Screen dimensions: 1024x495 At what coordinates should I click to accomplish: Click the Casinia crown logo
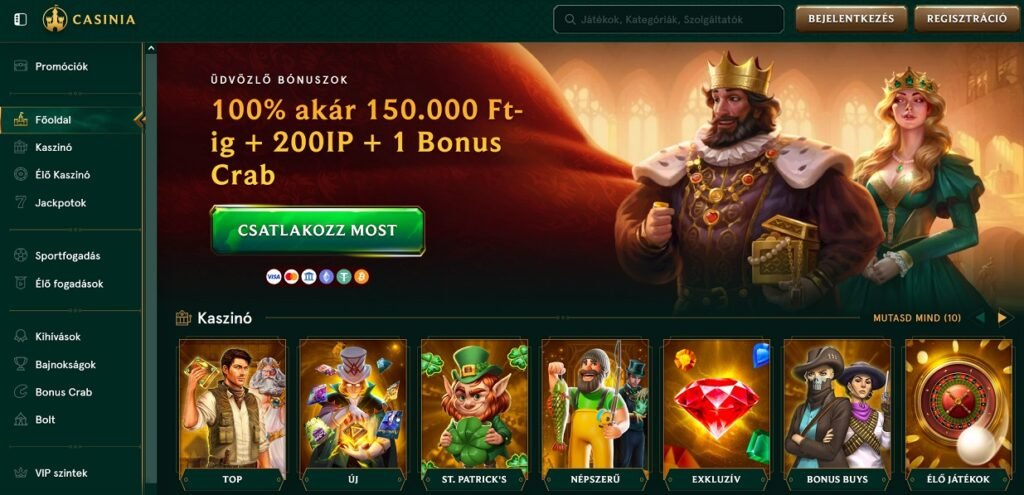[x=55, y=19]
